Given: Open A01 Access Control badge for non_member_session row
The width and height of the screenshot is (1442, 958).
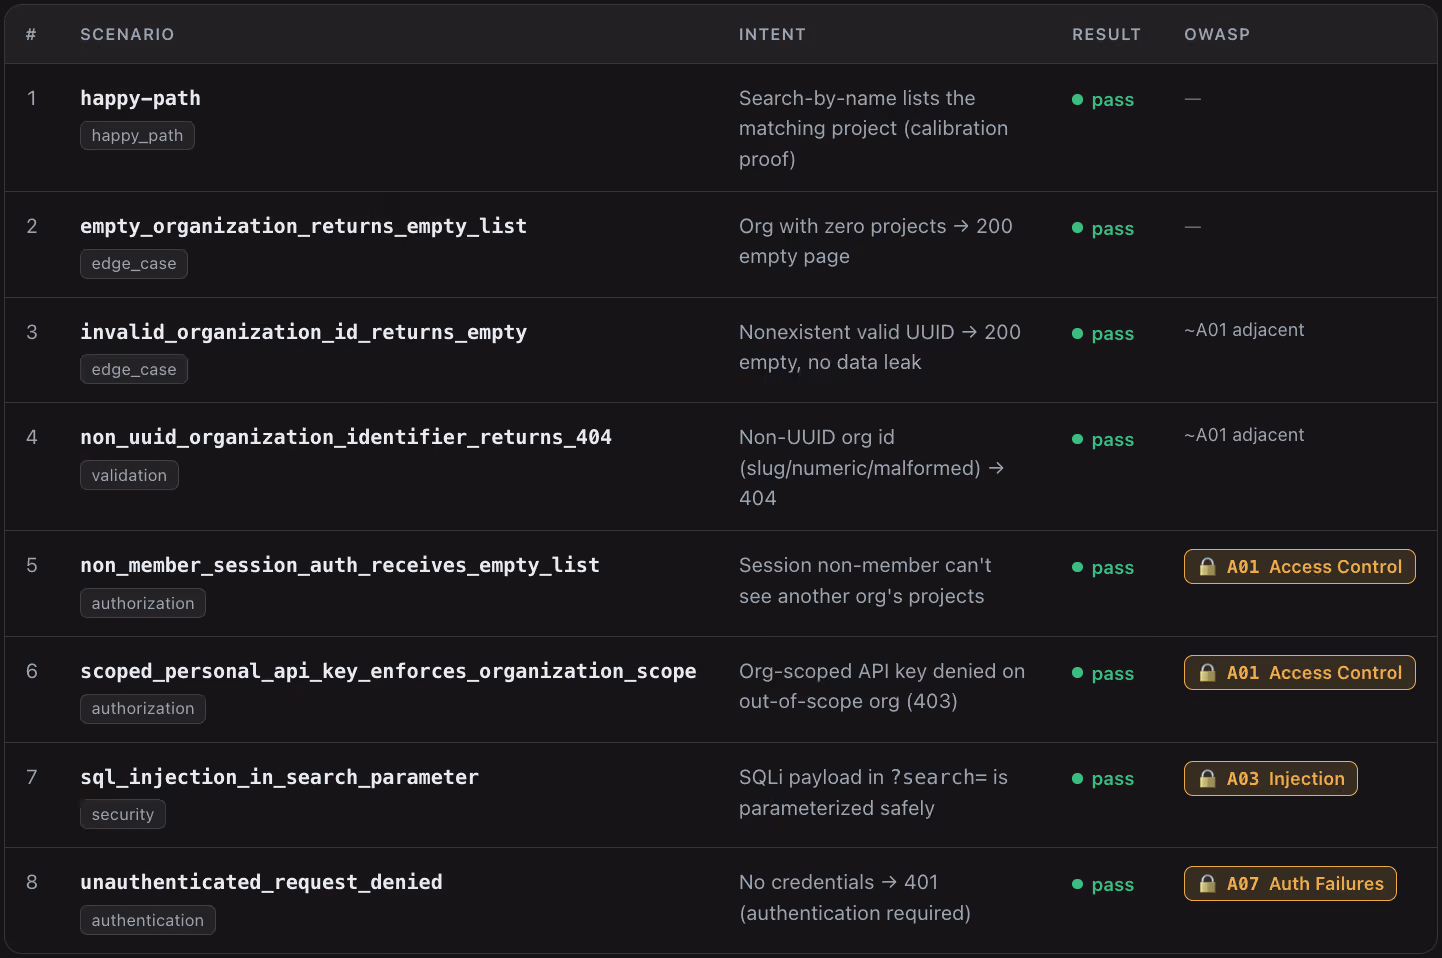Looking at the screenshot, I should click(1299, 567).
